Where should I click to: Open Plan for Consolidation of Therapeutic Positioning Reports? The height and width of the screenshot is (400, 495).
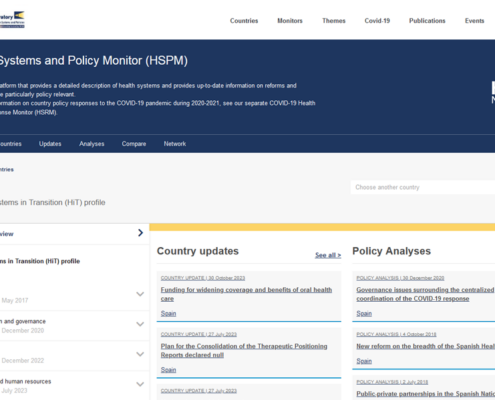tap(244, 350)
